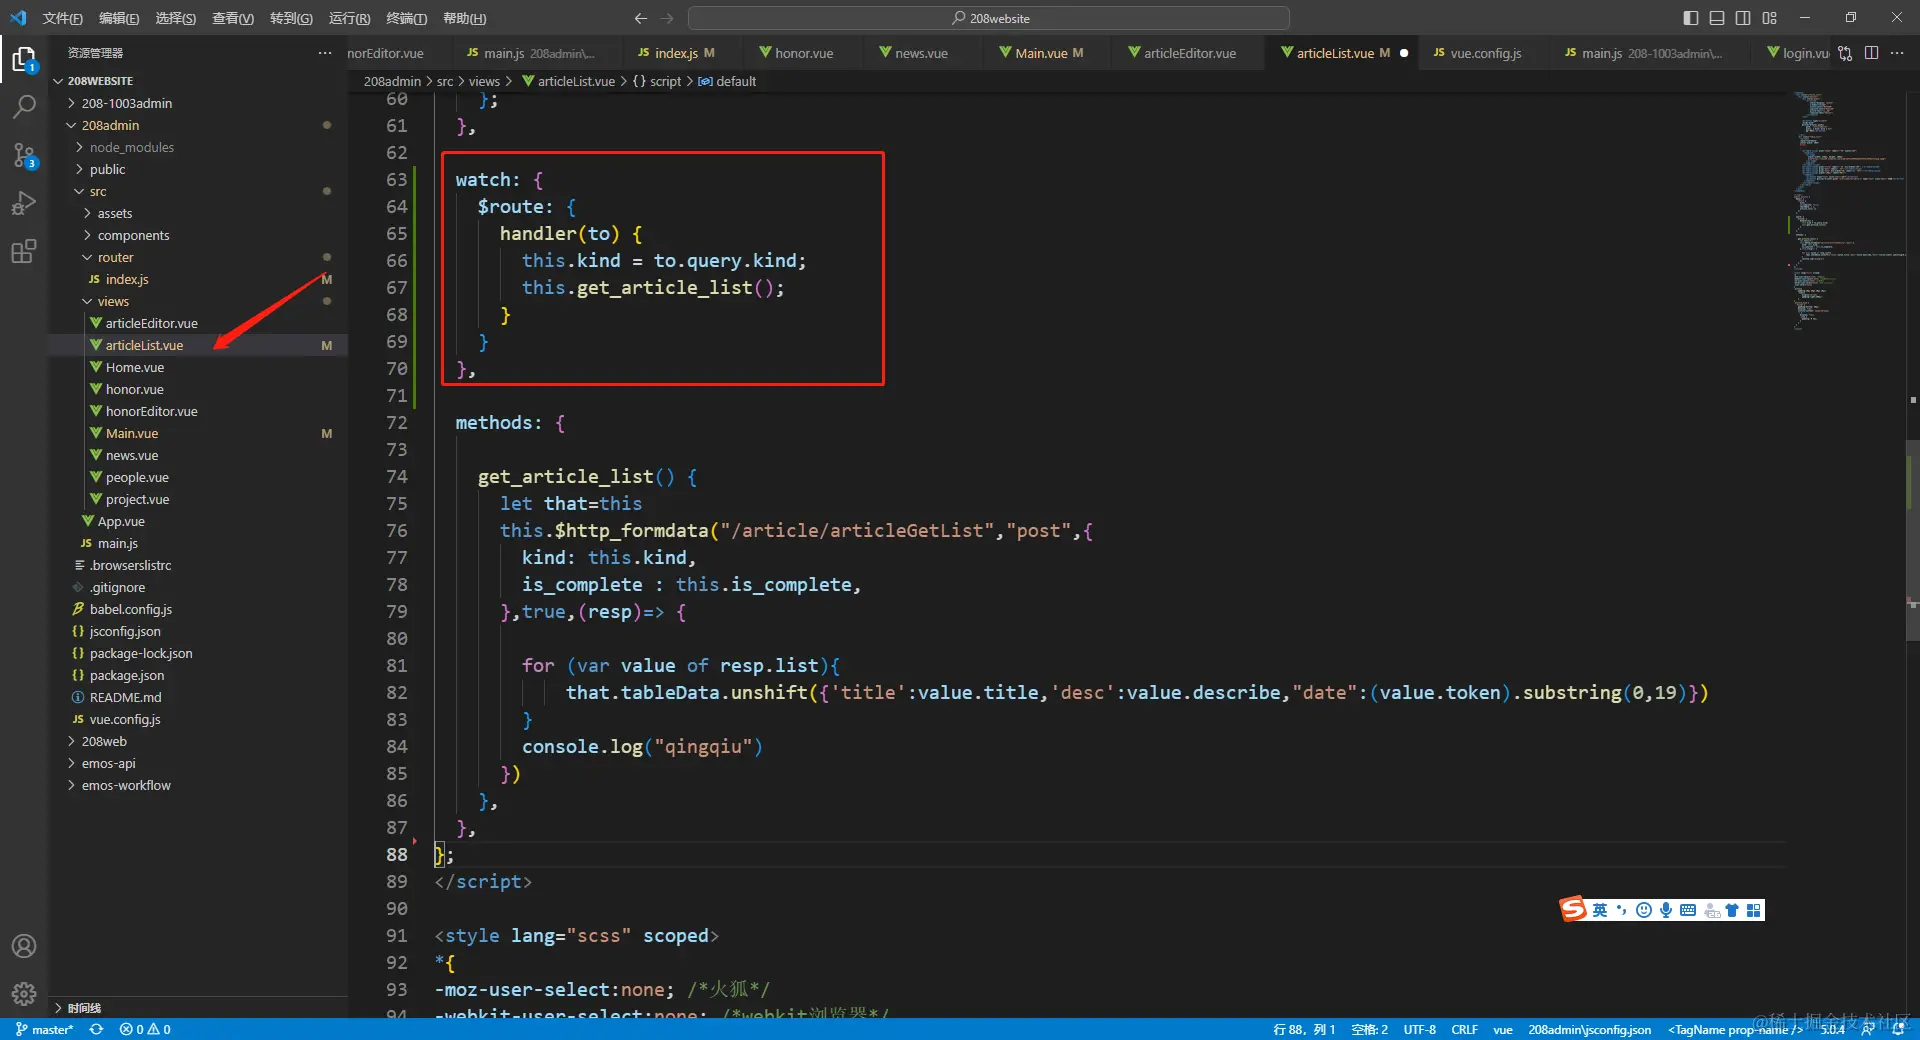This screenshot has height=1040, width=1920.
Task: Click the CRLF line ending selector
Action: click(1464, 1029)
